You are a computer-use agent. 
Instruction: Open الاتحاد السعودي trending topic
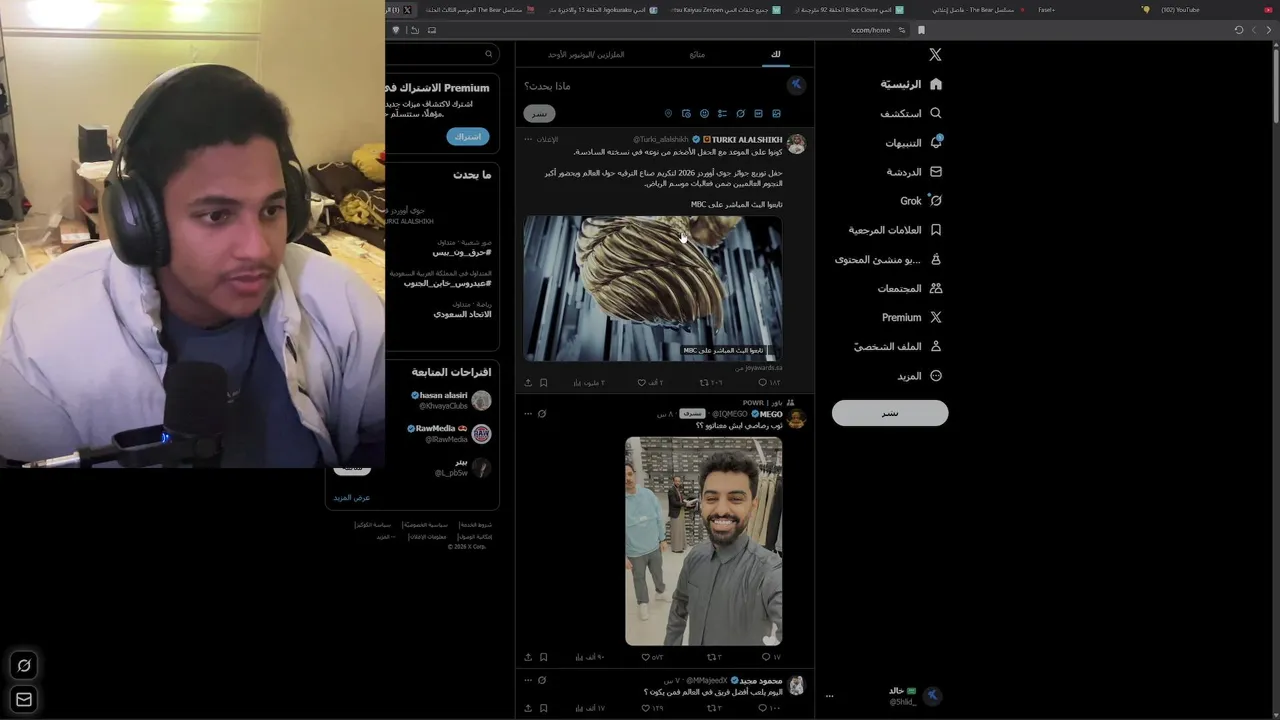point(462,314)
